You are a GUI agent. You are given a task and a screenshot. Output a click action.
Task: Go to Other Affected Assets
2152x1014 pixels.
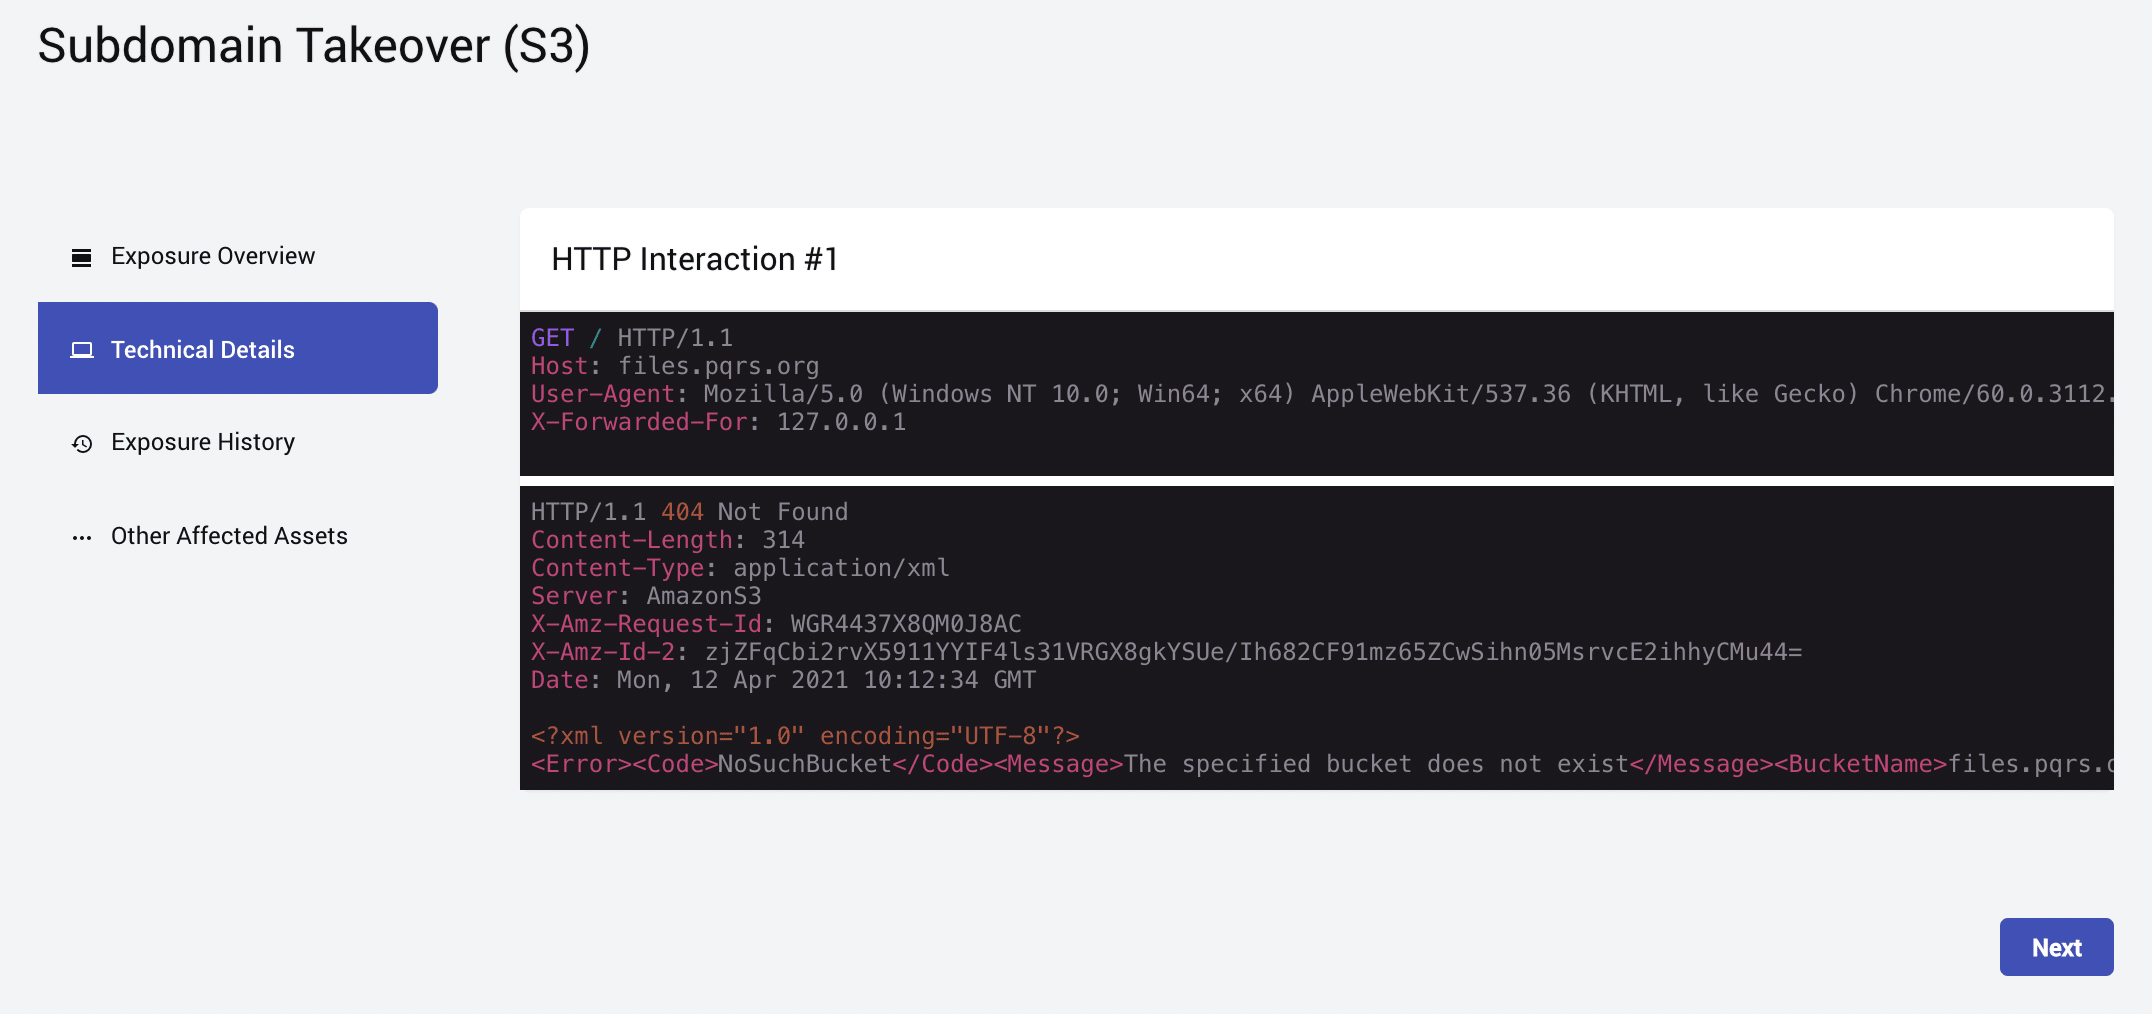point(229,536)
